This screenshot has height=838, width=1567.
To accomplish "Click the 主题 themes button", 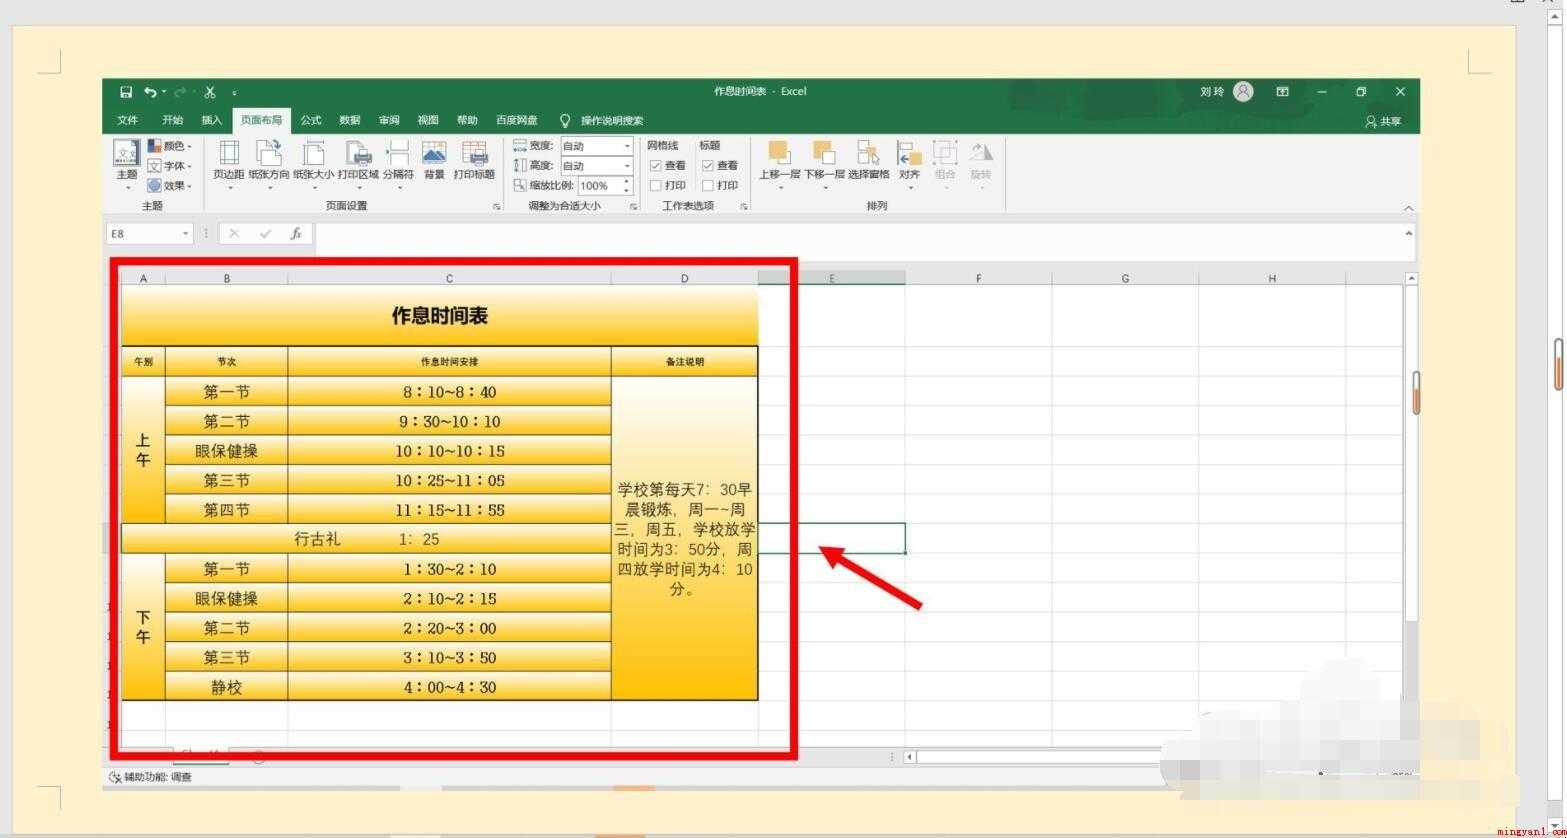I will click(127, 164).
